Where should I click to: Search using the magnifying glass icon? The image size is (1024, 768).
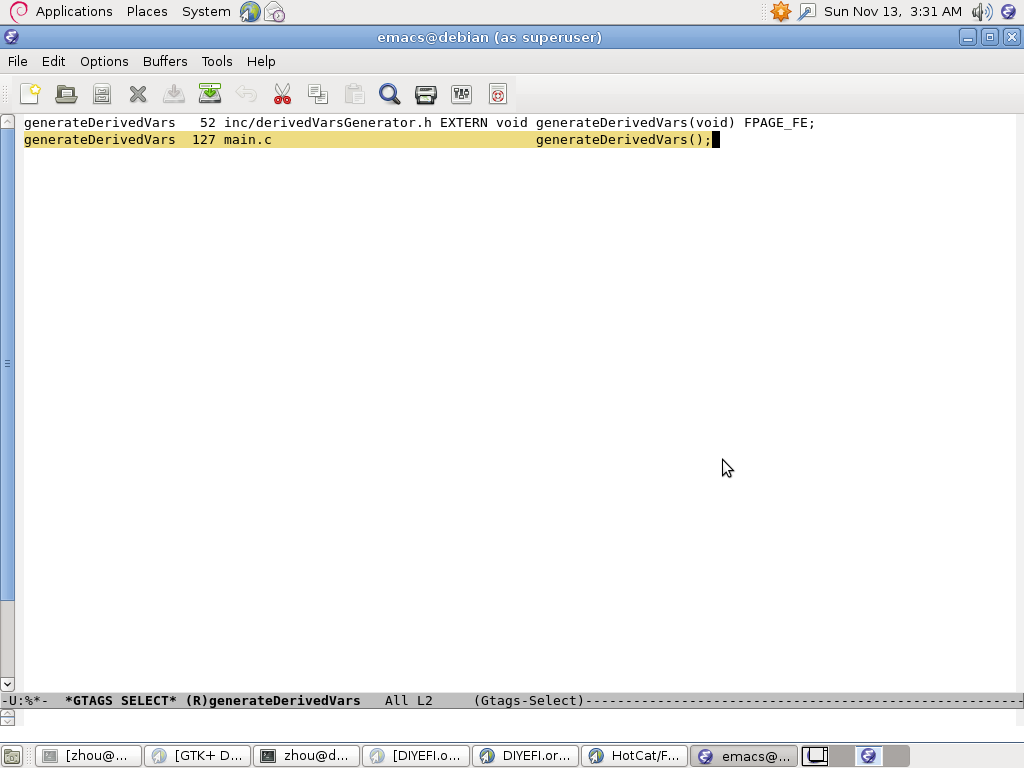[390, 94]
